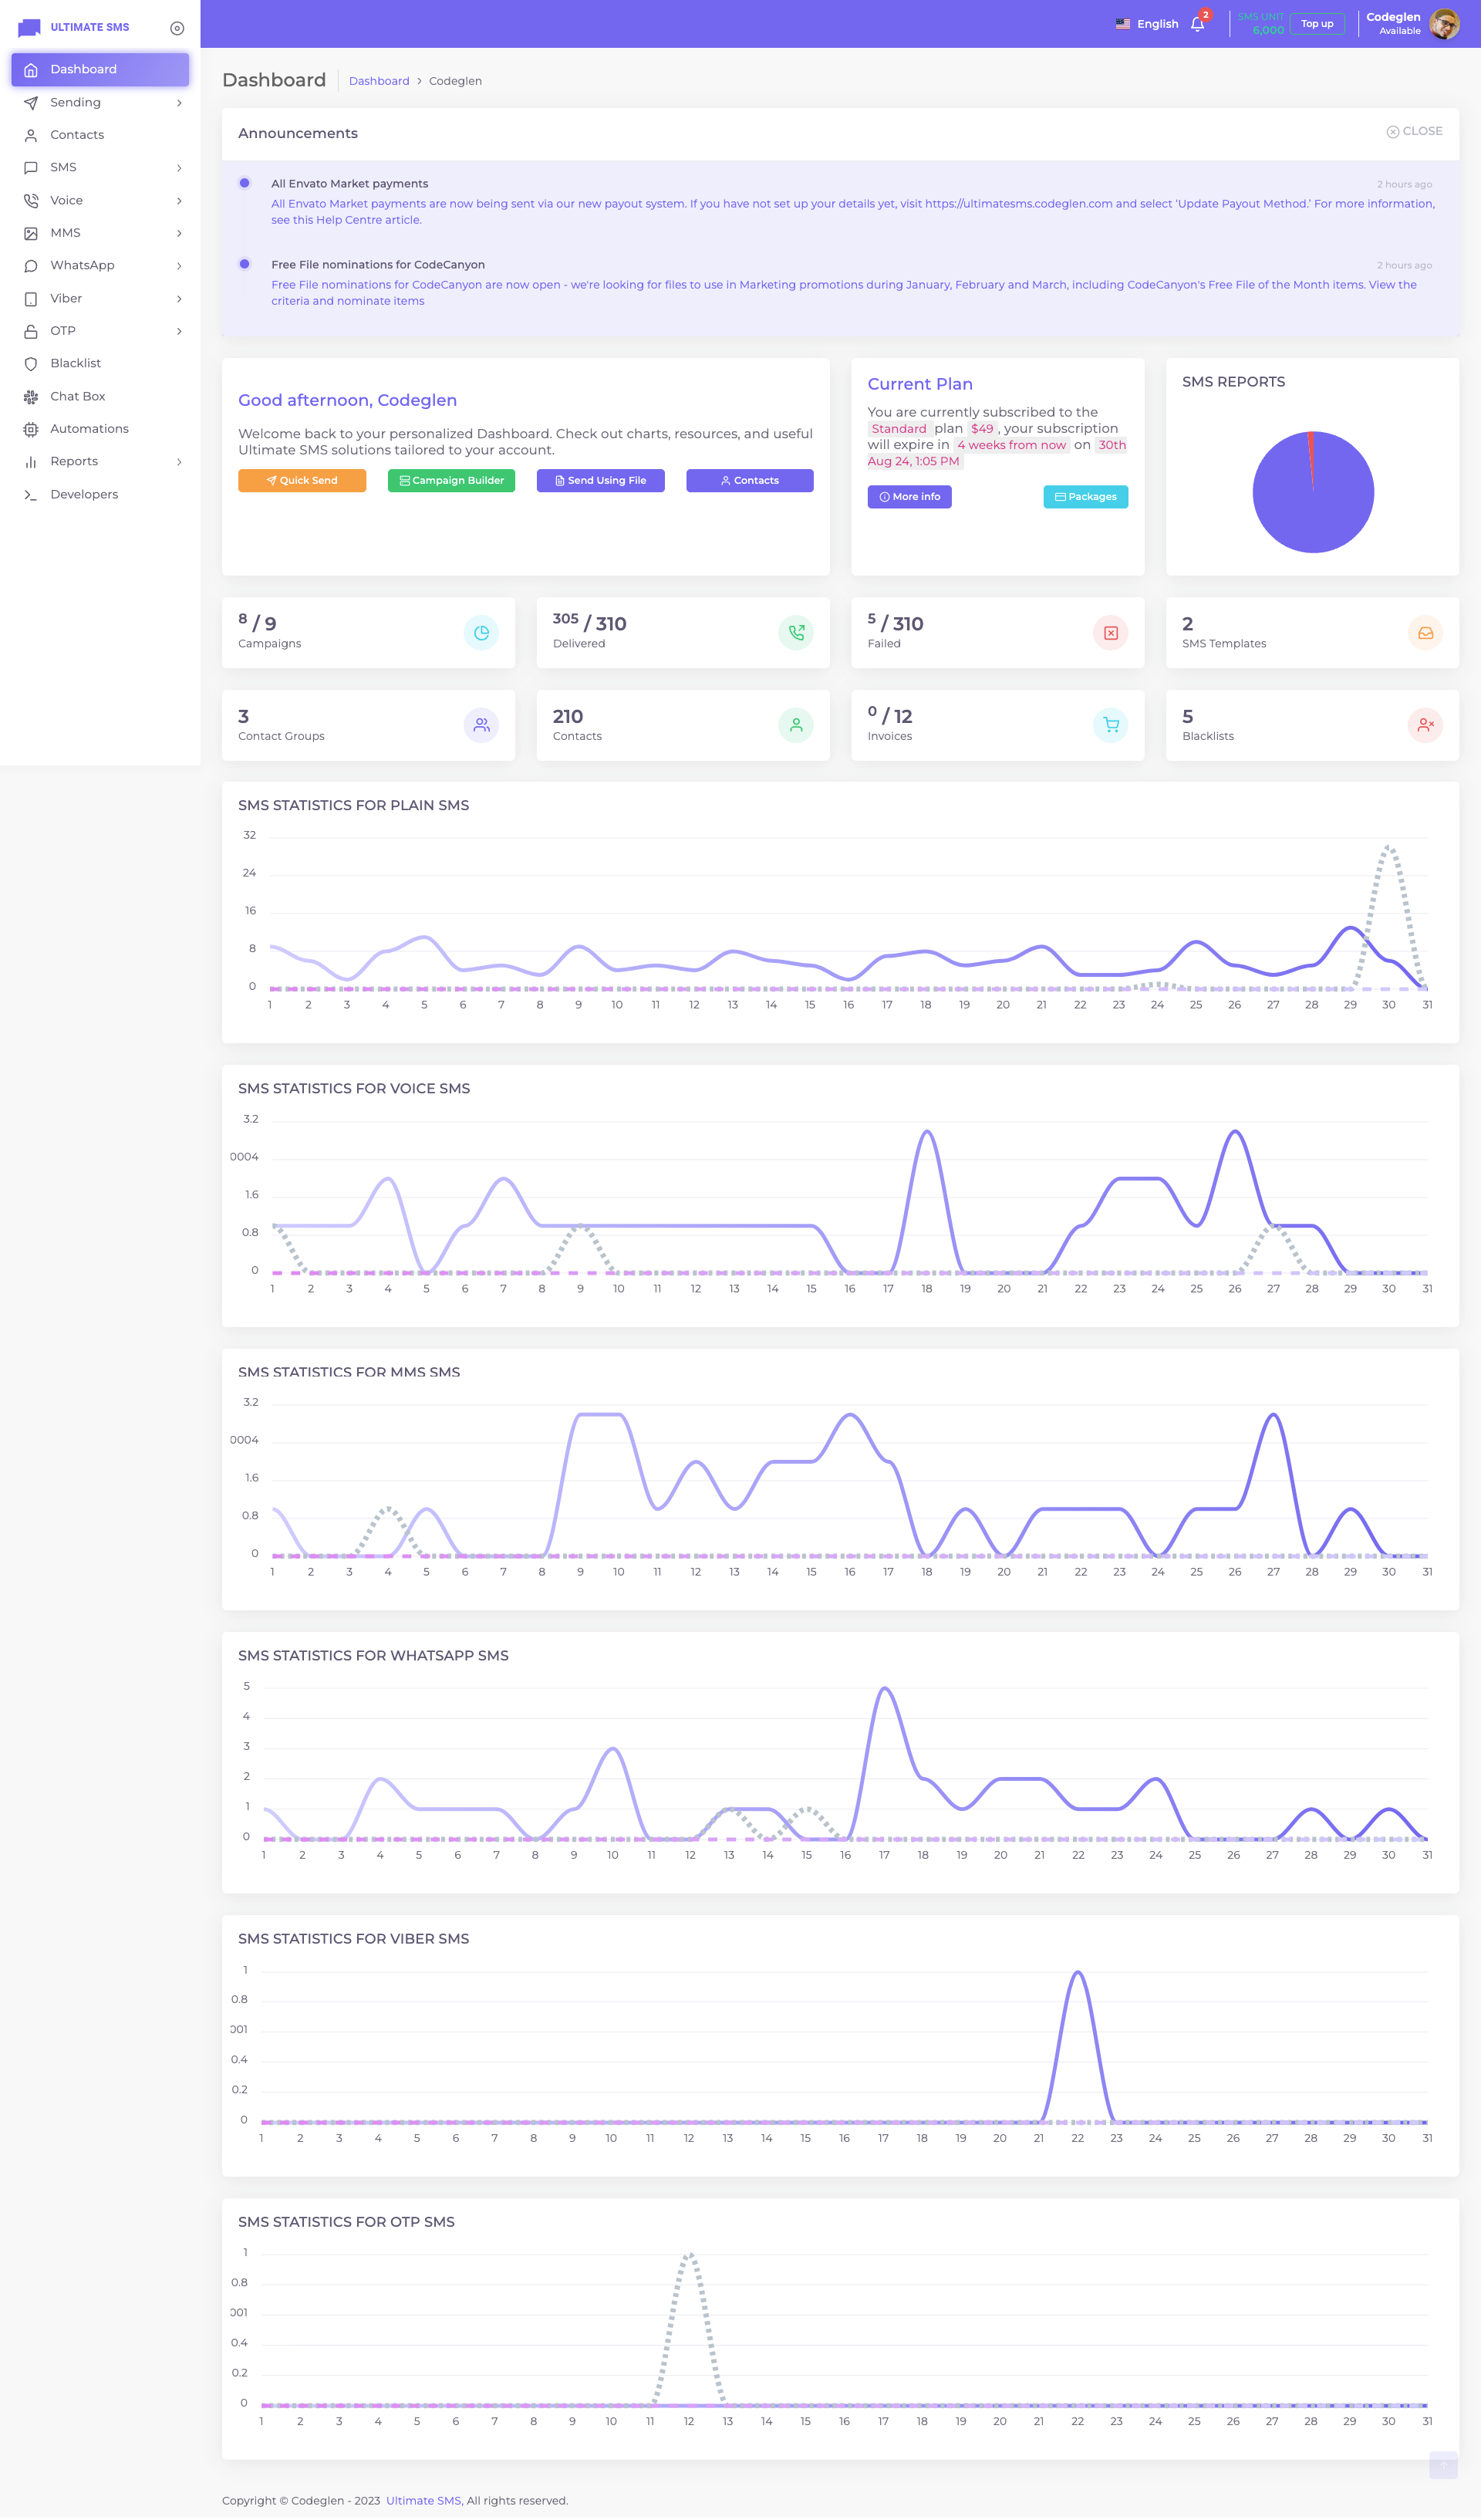
Task: Expand the WhatsApp sidebar submenu
Action: coord(100,265)
